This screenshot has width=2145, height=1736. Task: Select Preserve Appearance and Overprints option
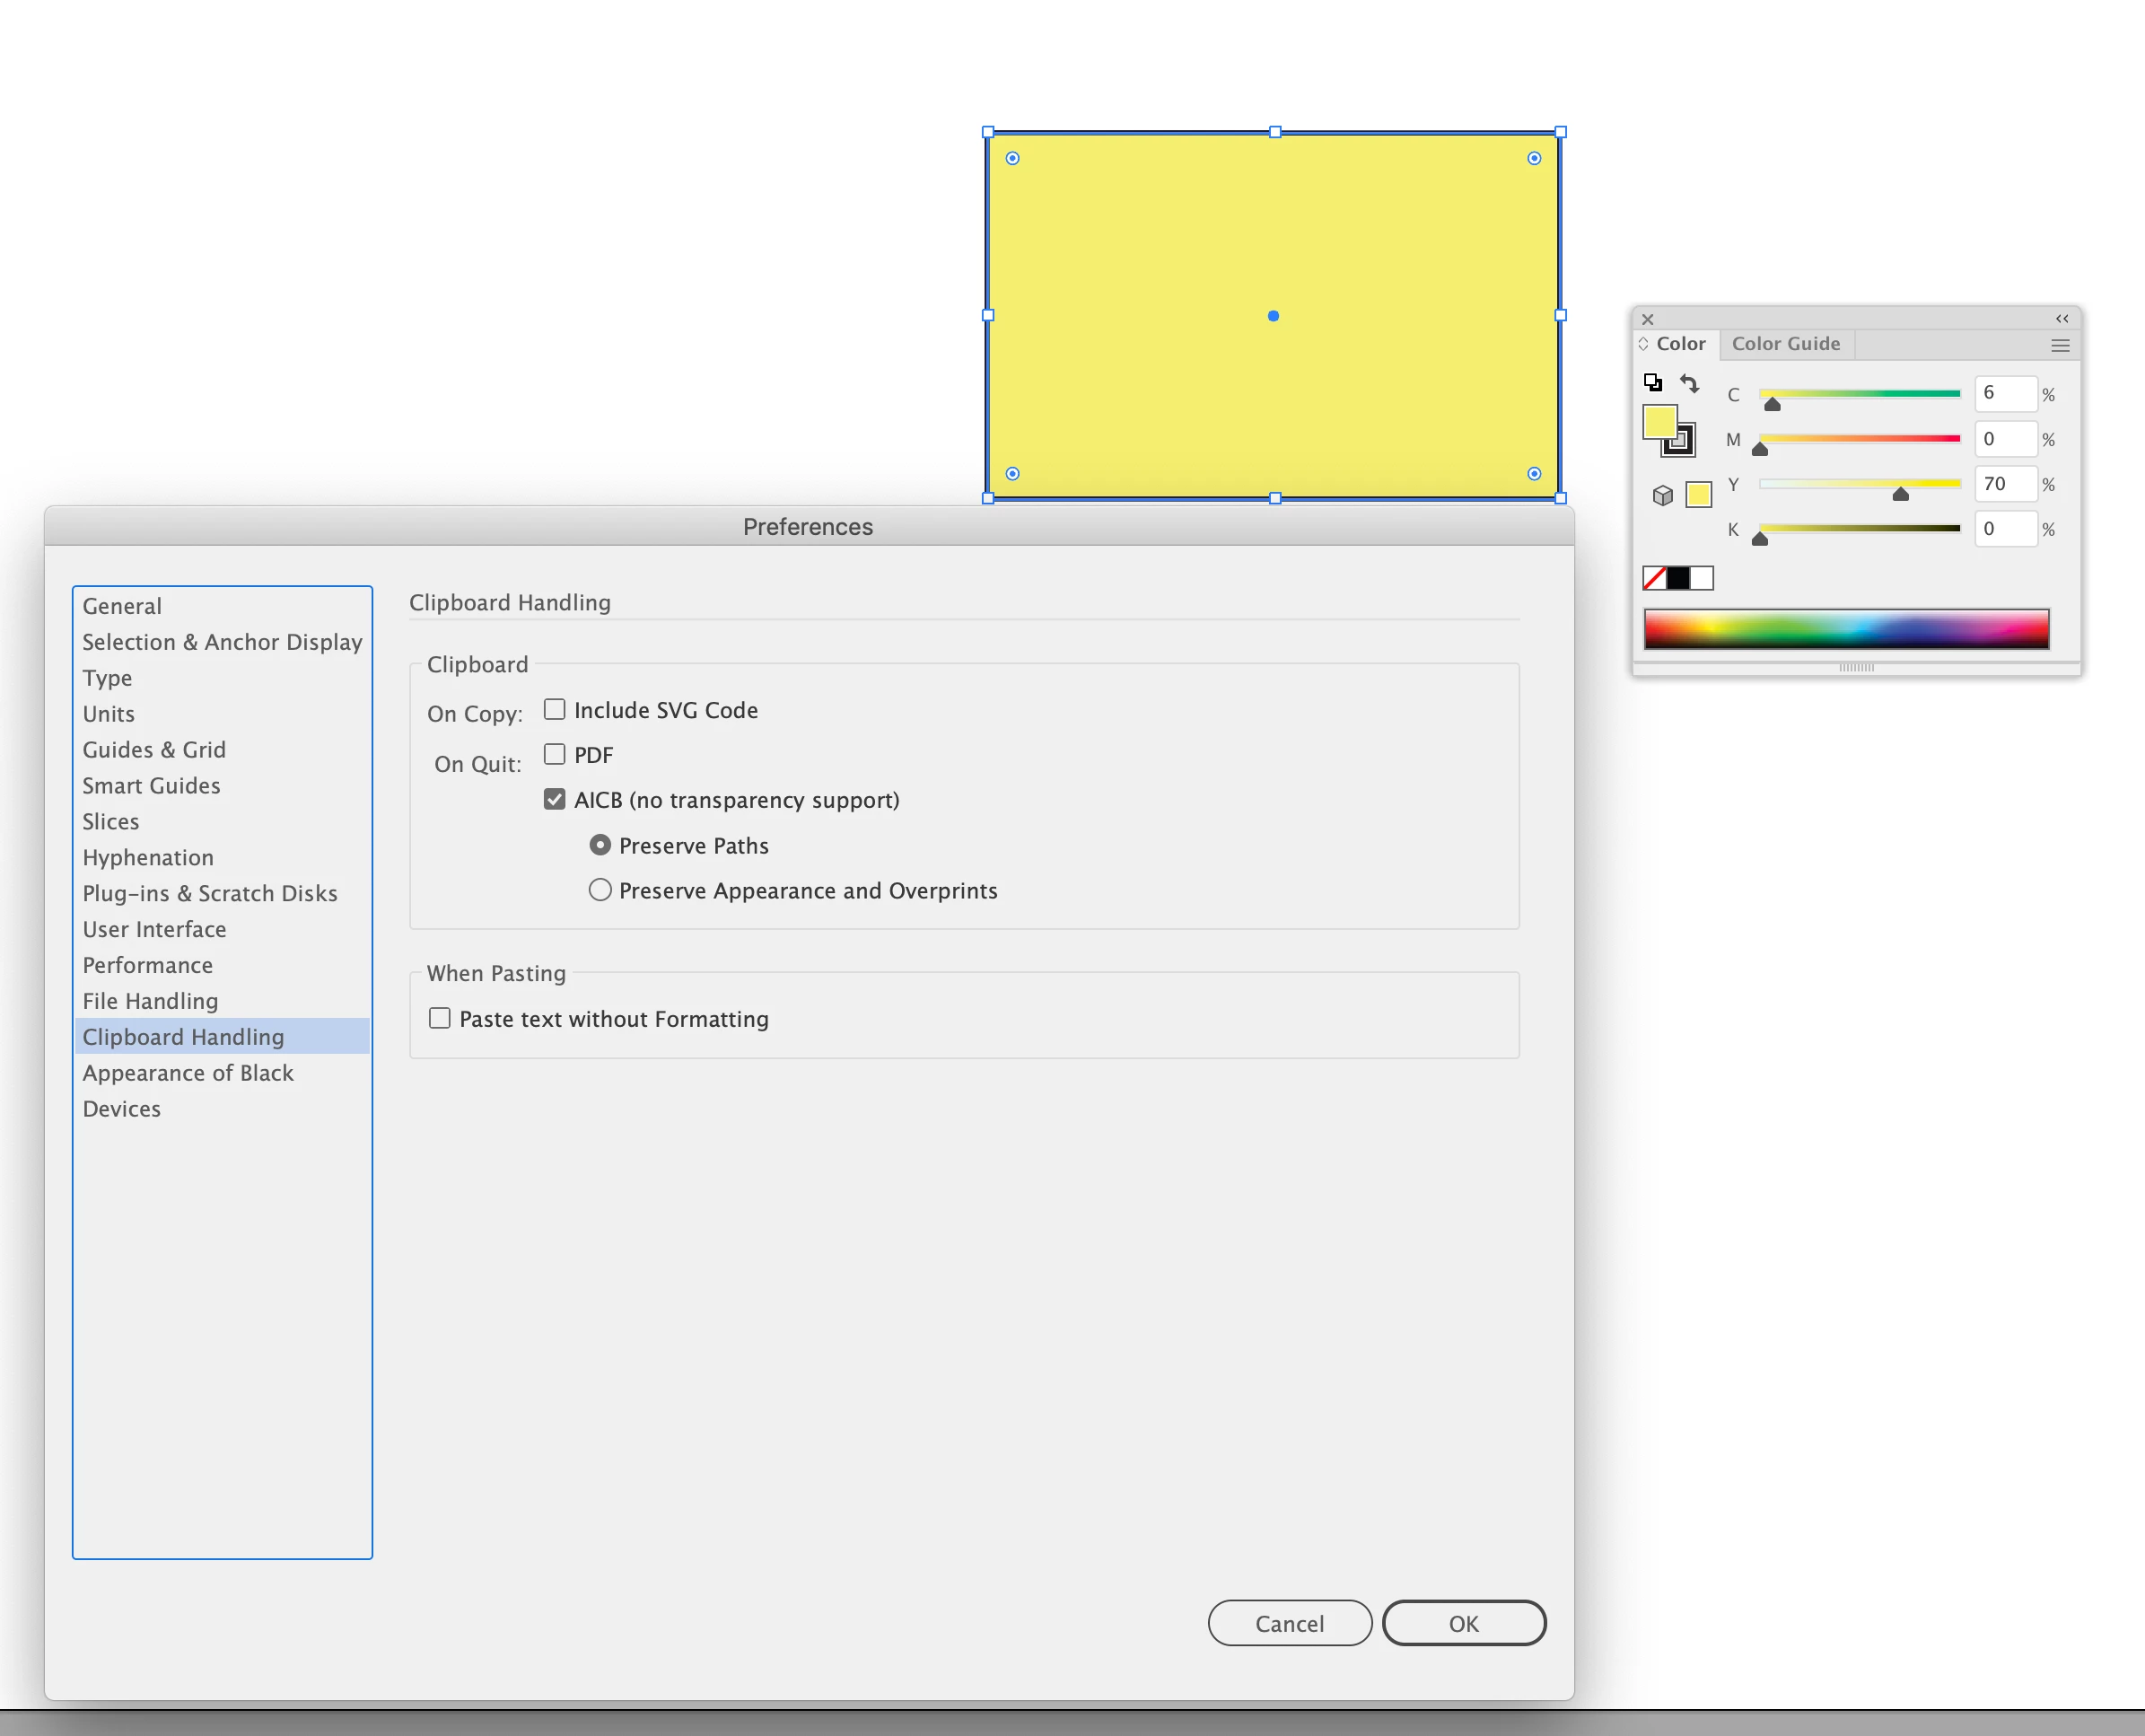point(600,890)
